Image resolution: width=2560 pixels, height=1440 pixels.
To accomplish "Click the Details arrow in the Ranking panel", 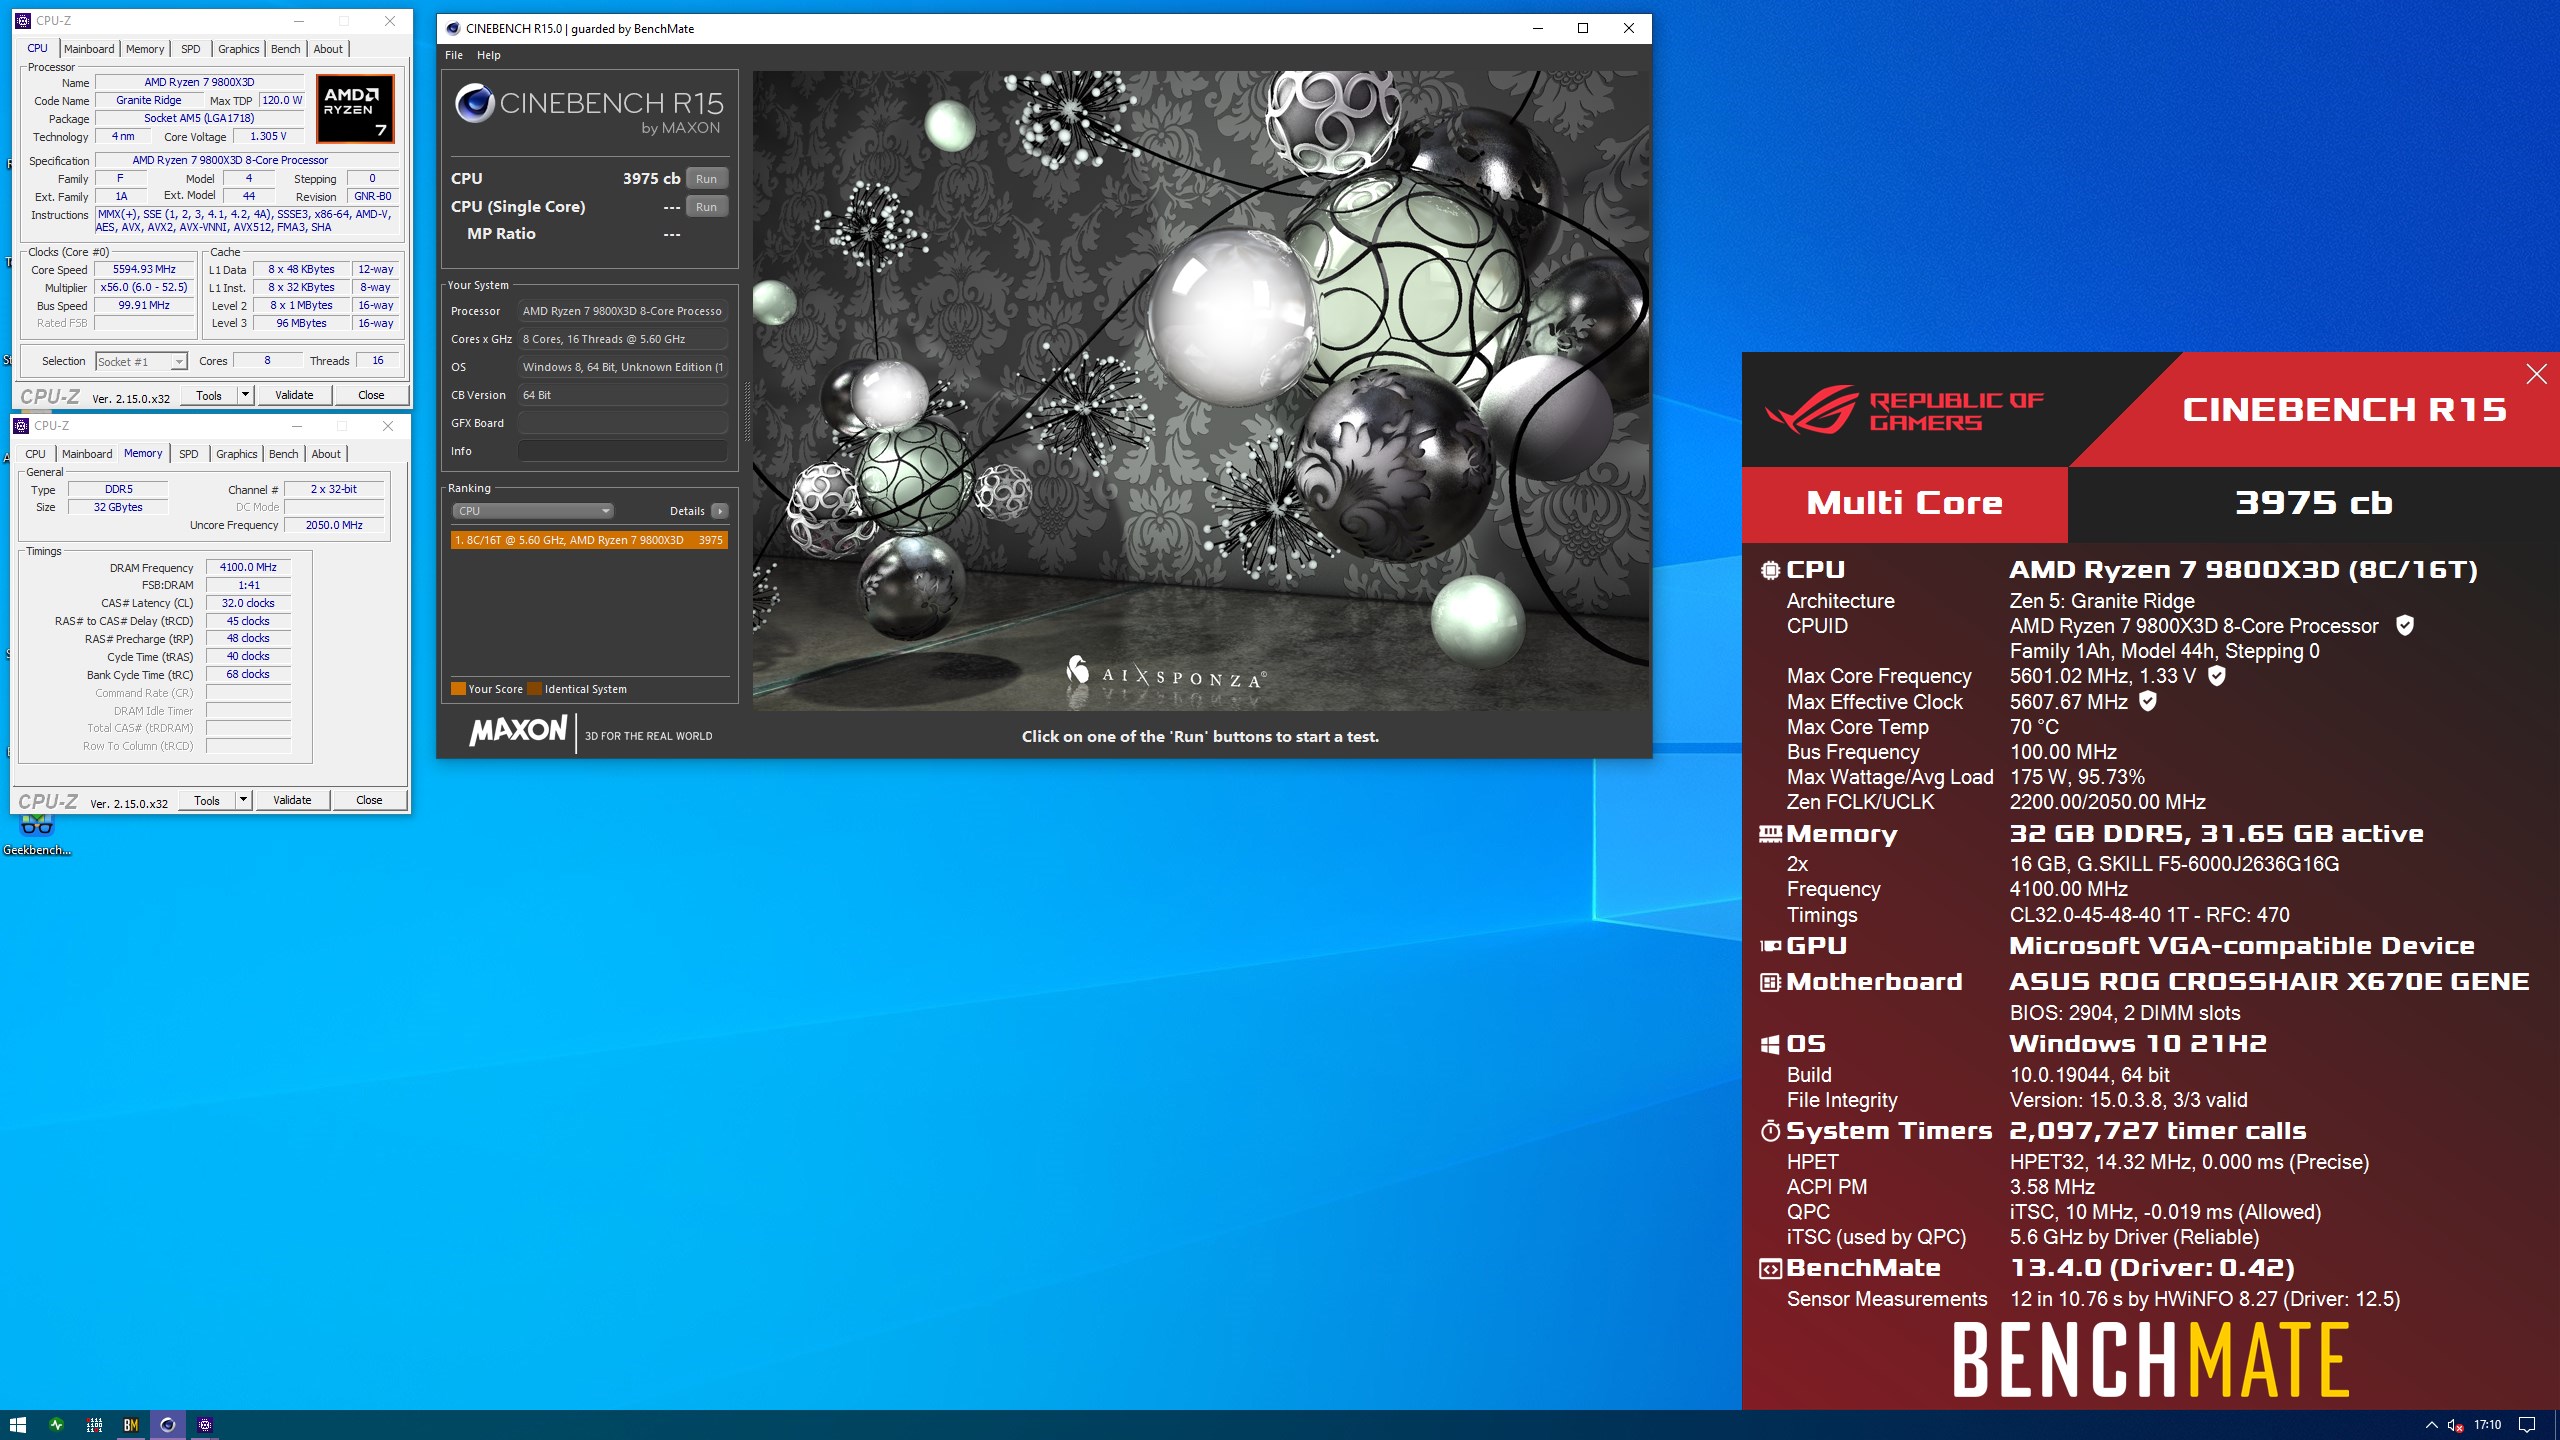I will pos(720,511).
